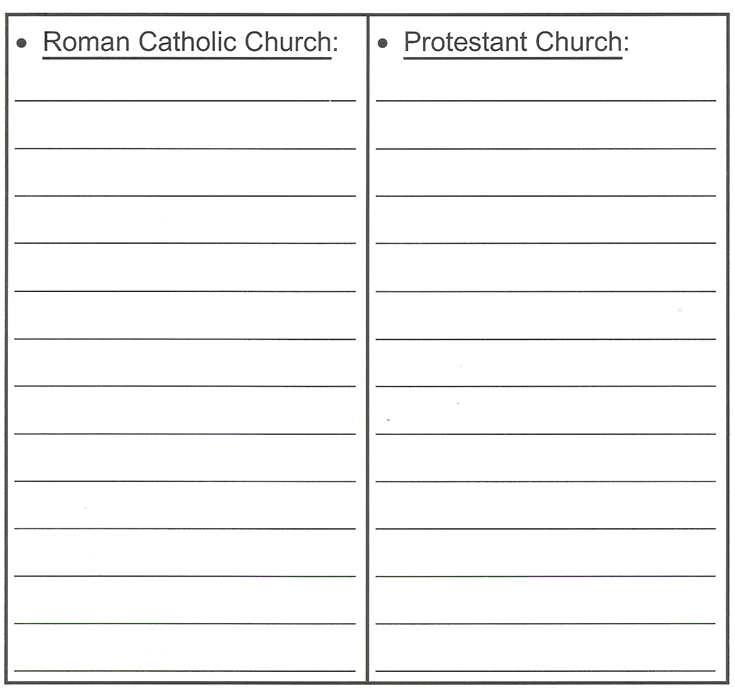The height and width of the screenshot is (697, 735).
Task: Click the first blank line under Protestant Church
Action: pos(546,99)
